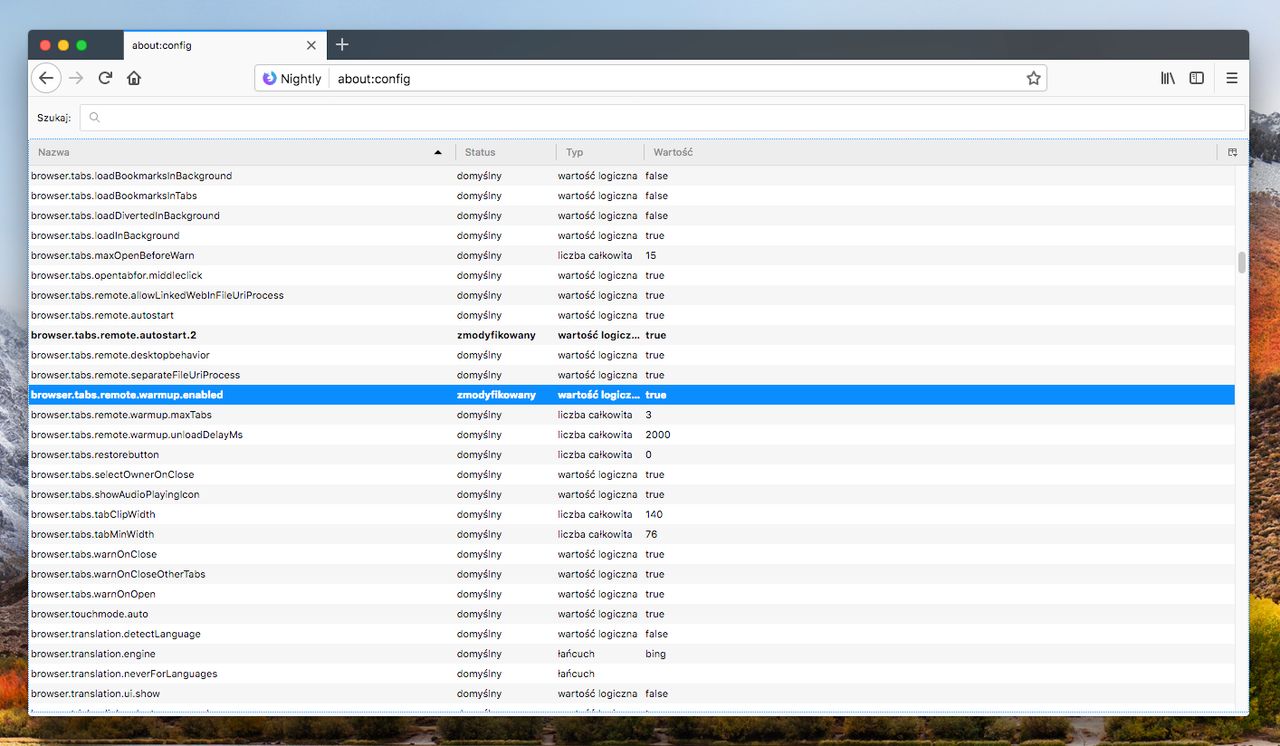Open the home page

[134, 78]
